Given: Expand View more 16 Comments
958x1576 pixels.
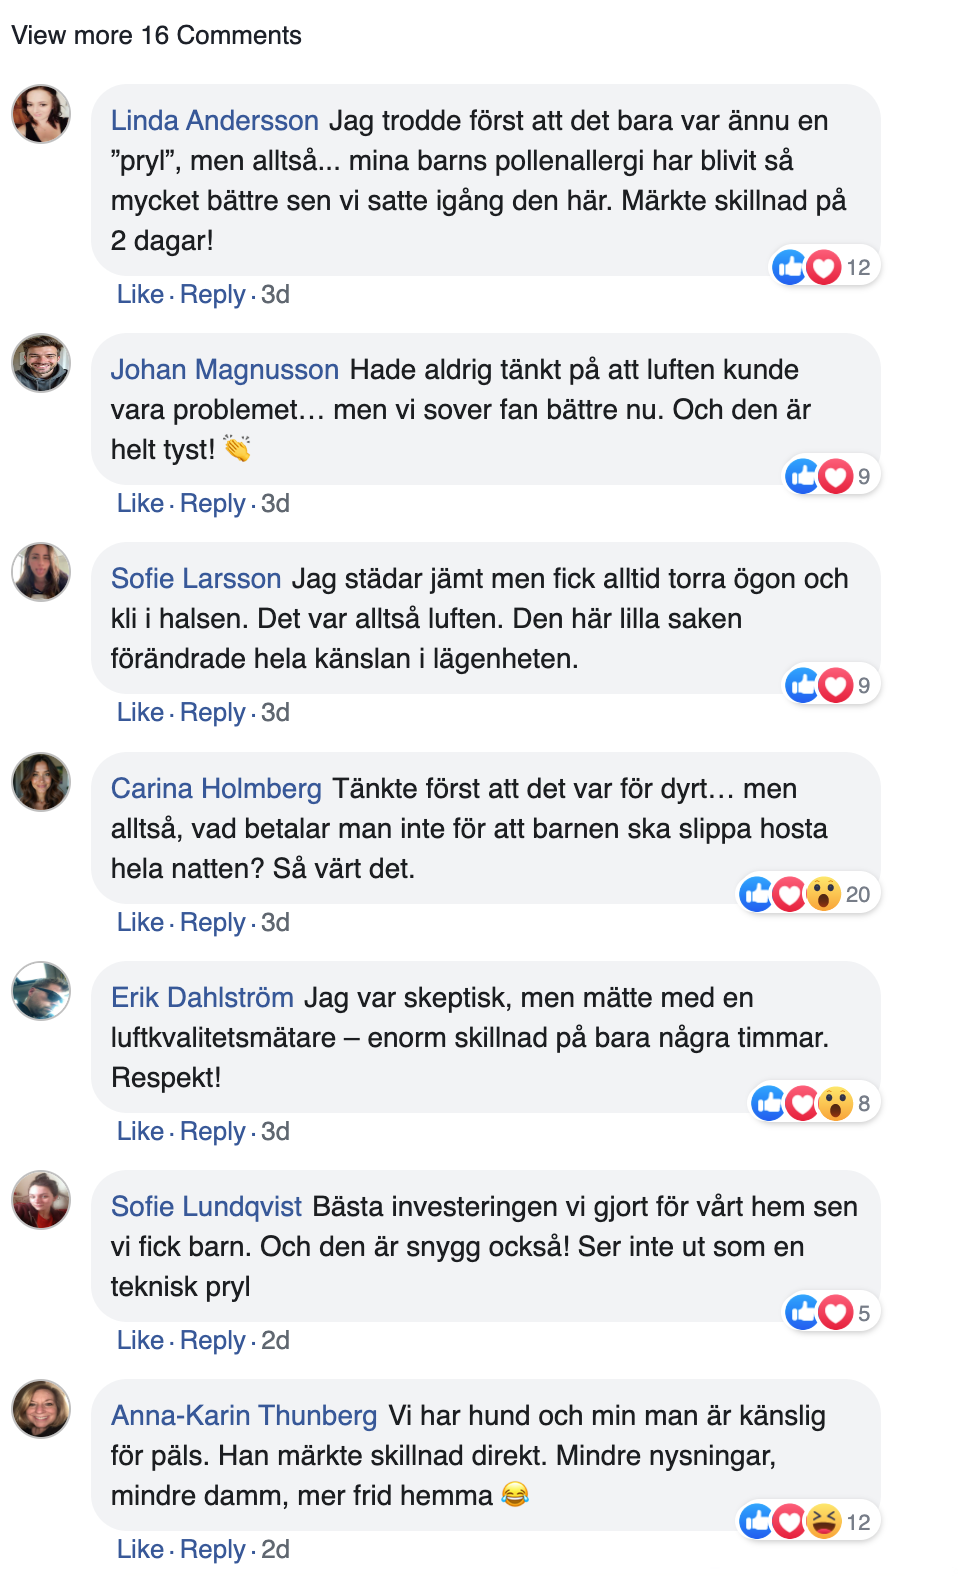Looking at the screenshot, I should [x=156, y=36].
